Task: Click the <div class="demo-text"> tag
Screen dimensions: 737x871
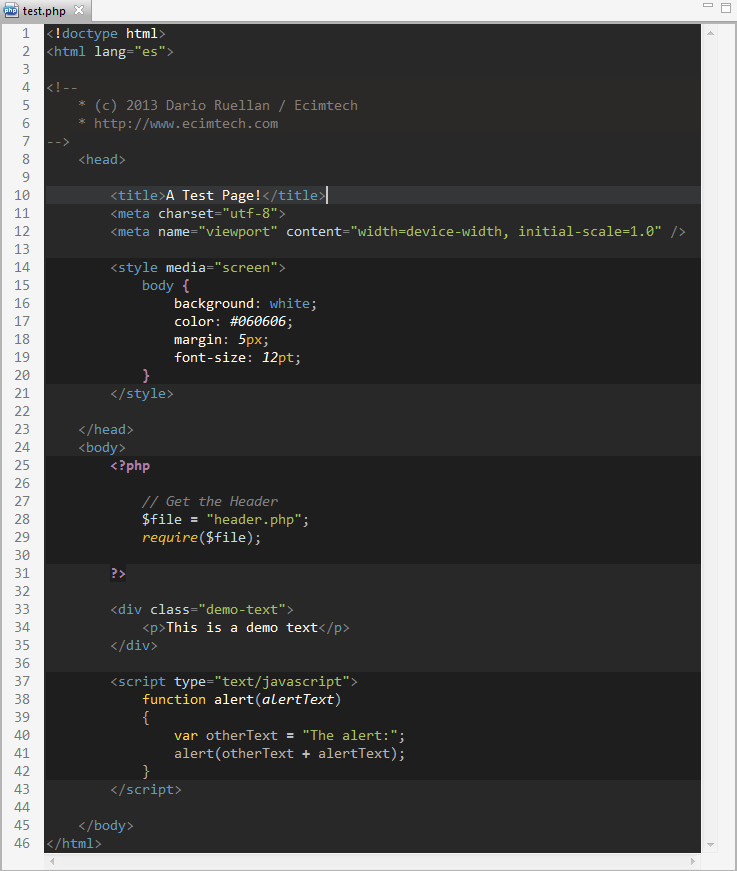Action: point(202,609)
